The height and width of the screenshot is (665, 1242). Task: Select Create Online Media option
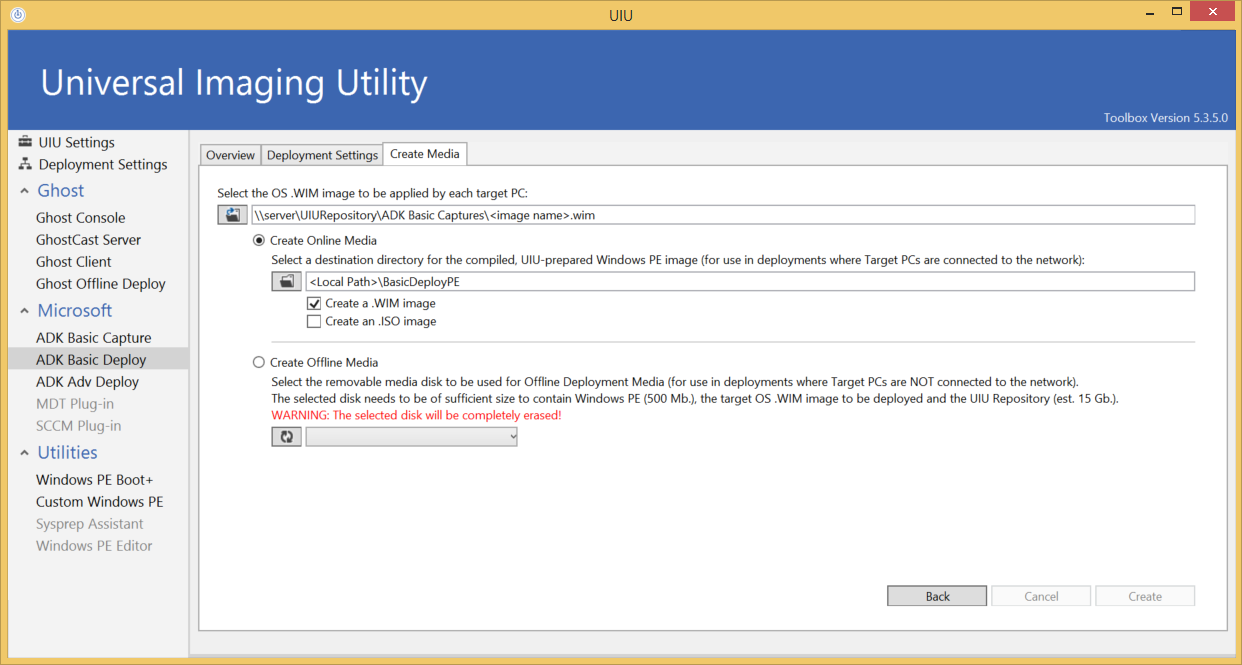[259, 241]
